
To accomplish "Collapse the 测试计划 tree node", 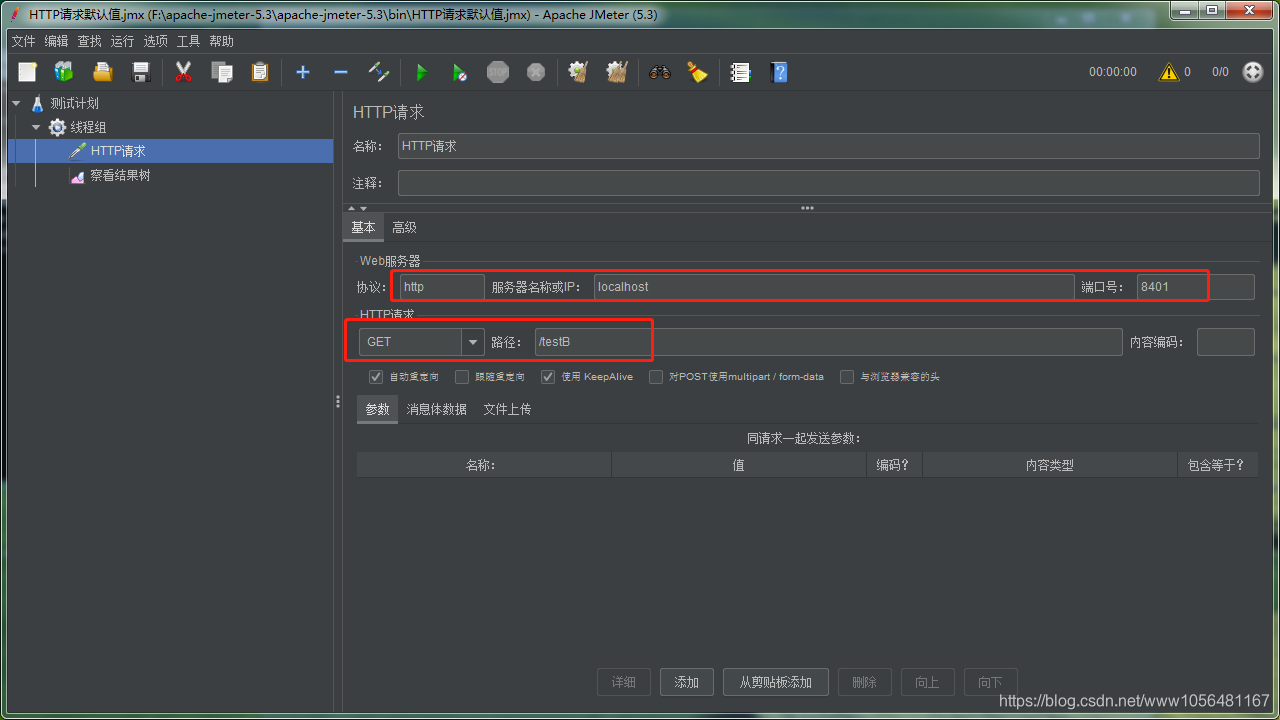I will [16, 103].
